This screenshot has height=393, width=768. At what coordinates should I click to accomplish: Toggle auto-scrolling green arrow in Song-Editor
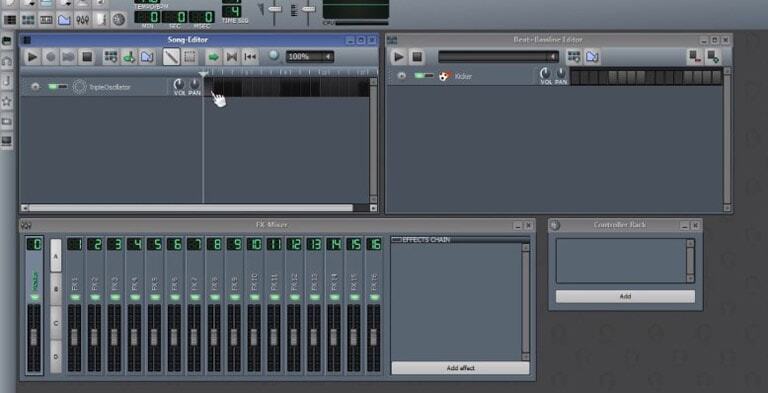[x=214, y=57]
